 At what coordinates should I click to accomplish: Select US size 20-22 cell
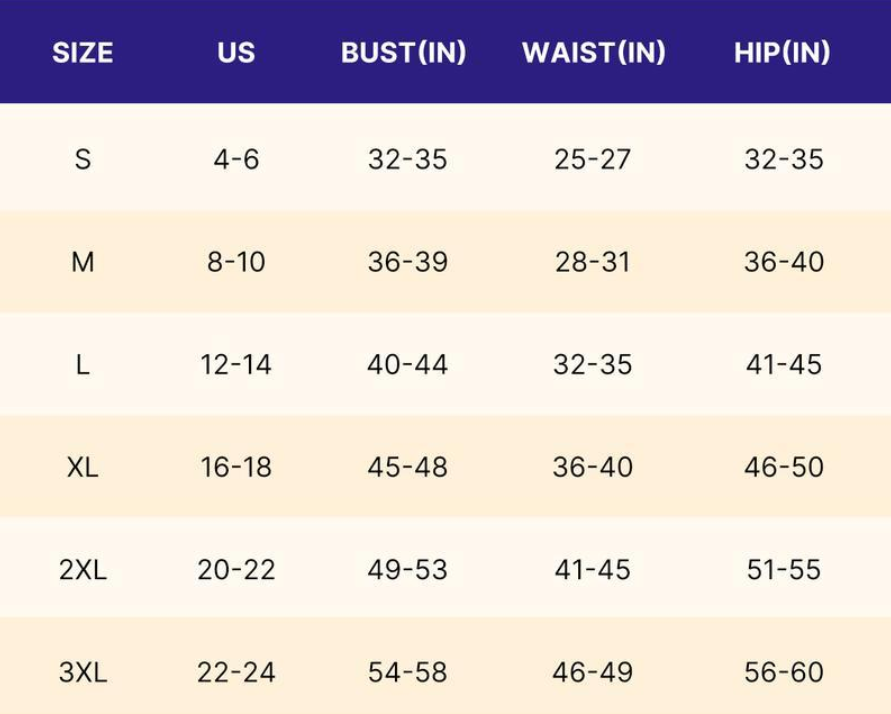(236, 570)
